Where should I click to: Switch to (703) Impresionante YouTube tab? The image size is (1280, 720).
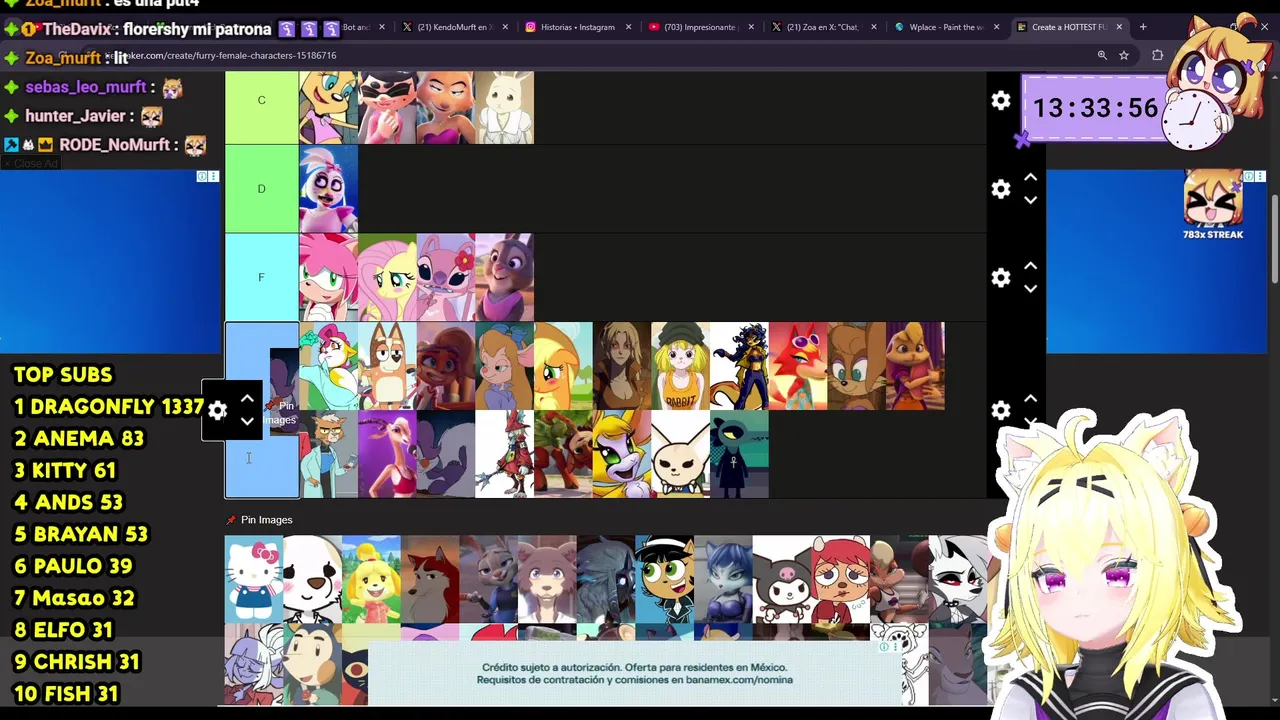click(700, 27)
